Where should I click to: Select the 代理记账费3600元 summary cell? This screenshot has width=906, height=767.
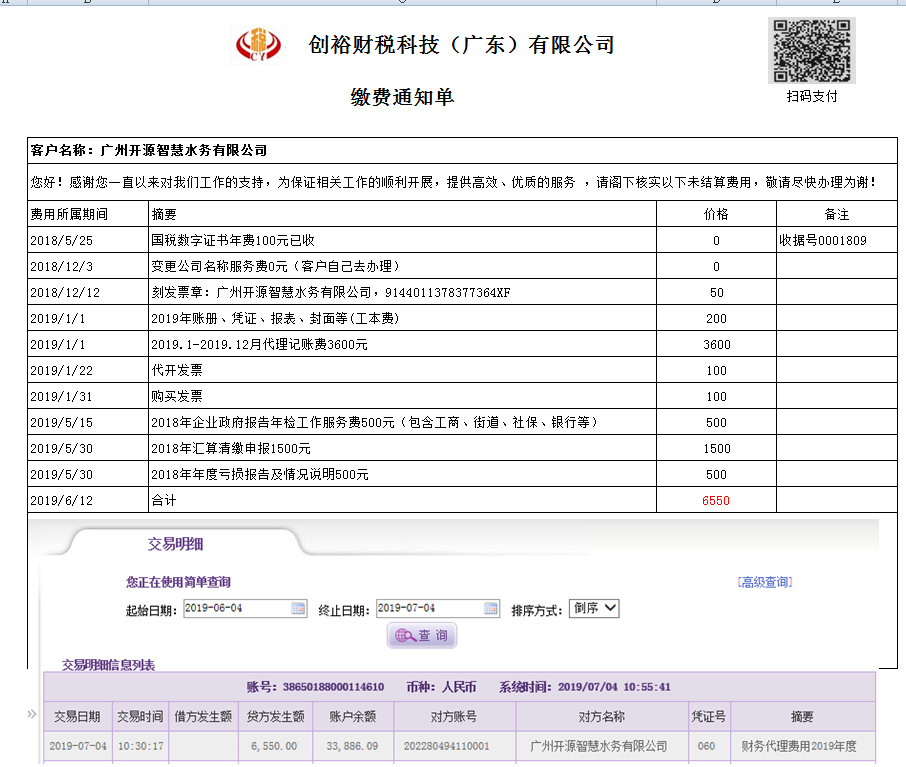point(402,344)
